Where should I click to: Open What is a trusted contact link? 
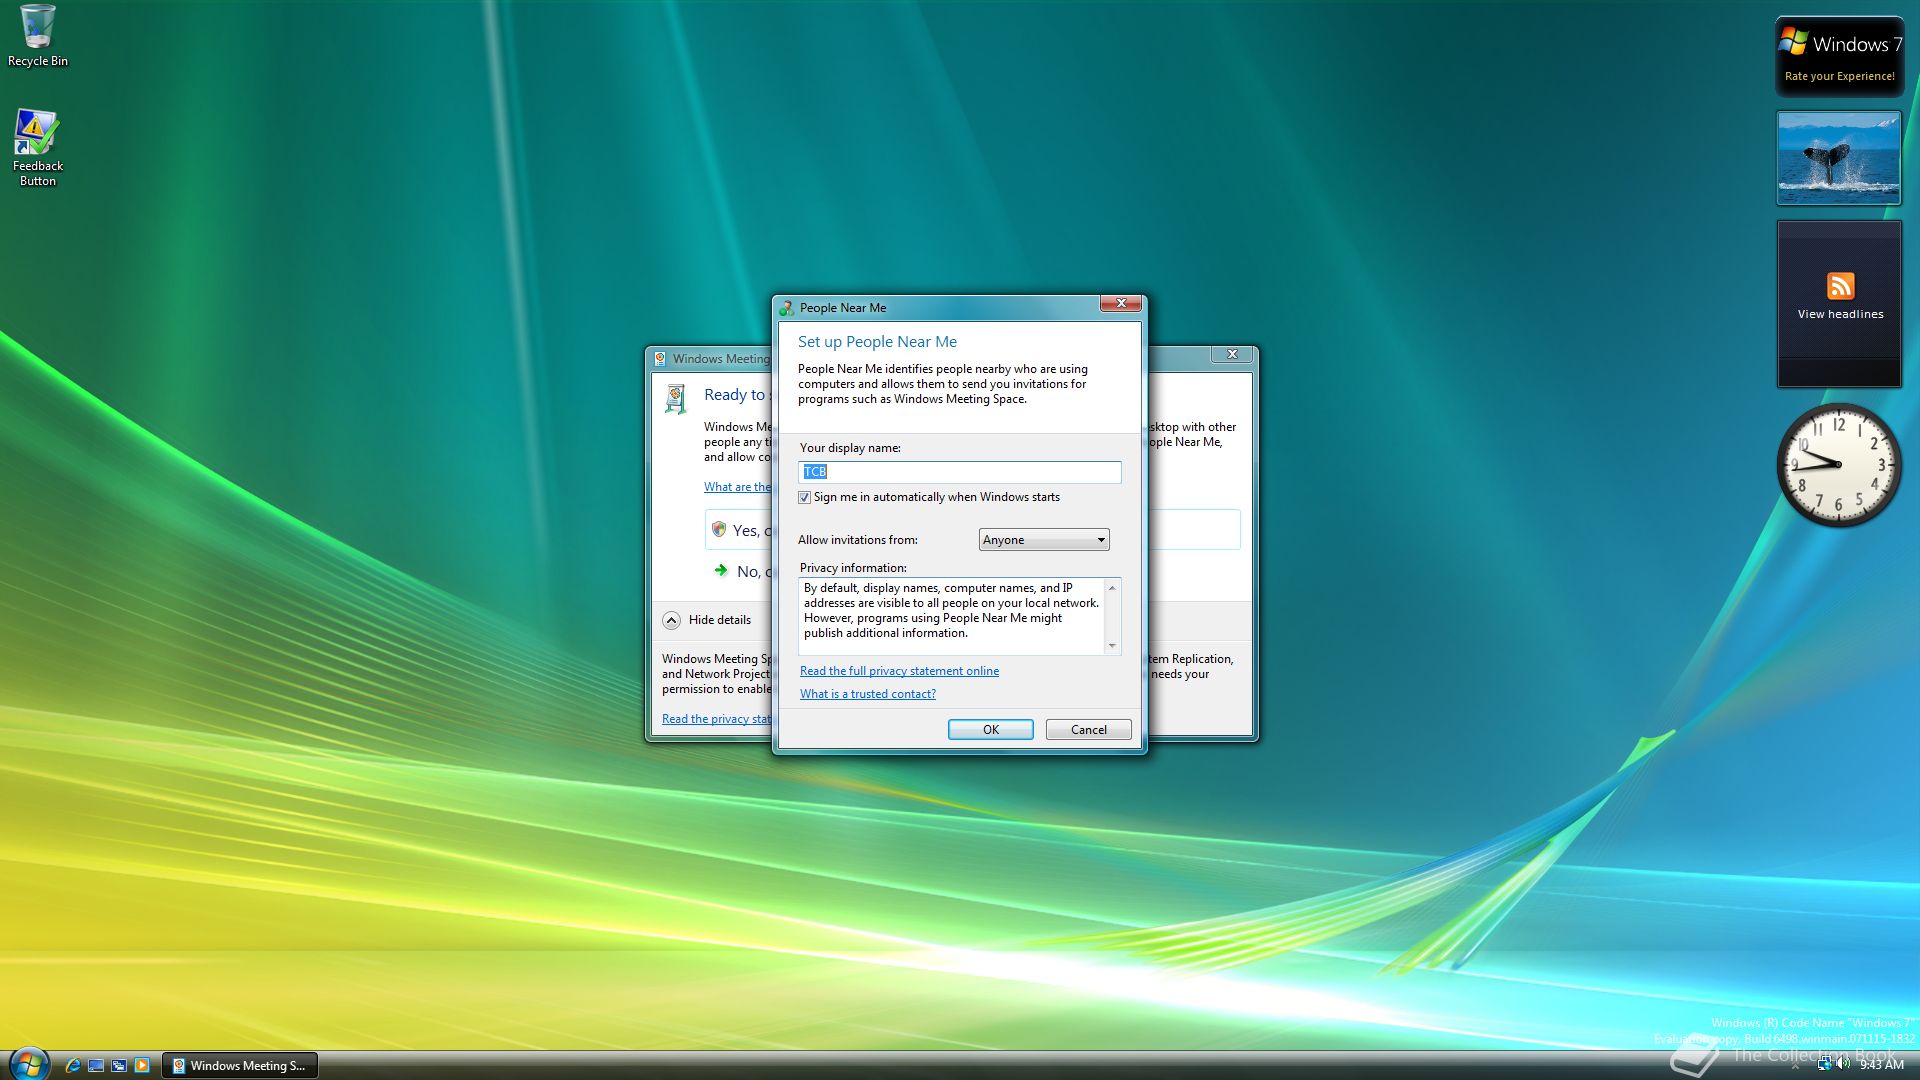point(868,694)
